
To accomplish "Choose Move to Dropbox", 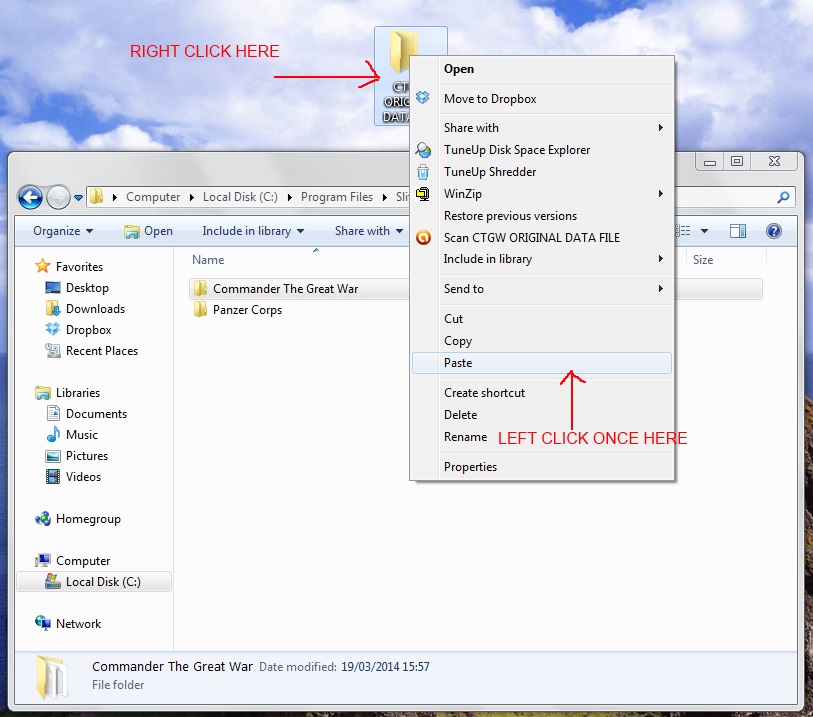I will pos(542,99).
